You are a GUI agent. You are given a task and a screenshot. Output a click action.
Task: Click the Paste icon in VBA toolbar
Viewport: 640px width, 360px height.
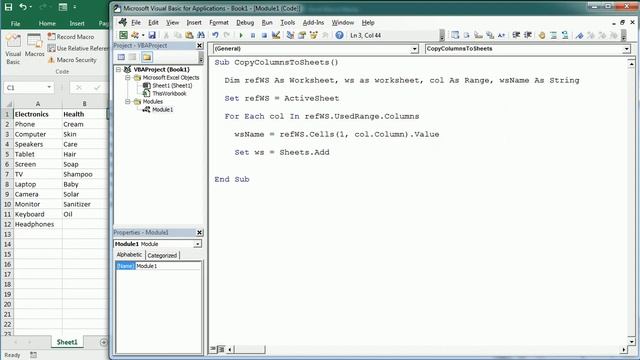click(x=189, y=36)
